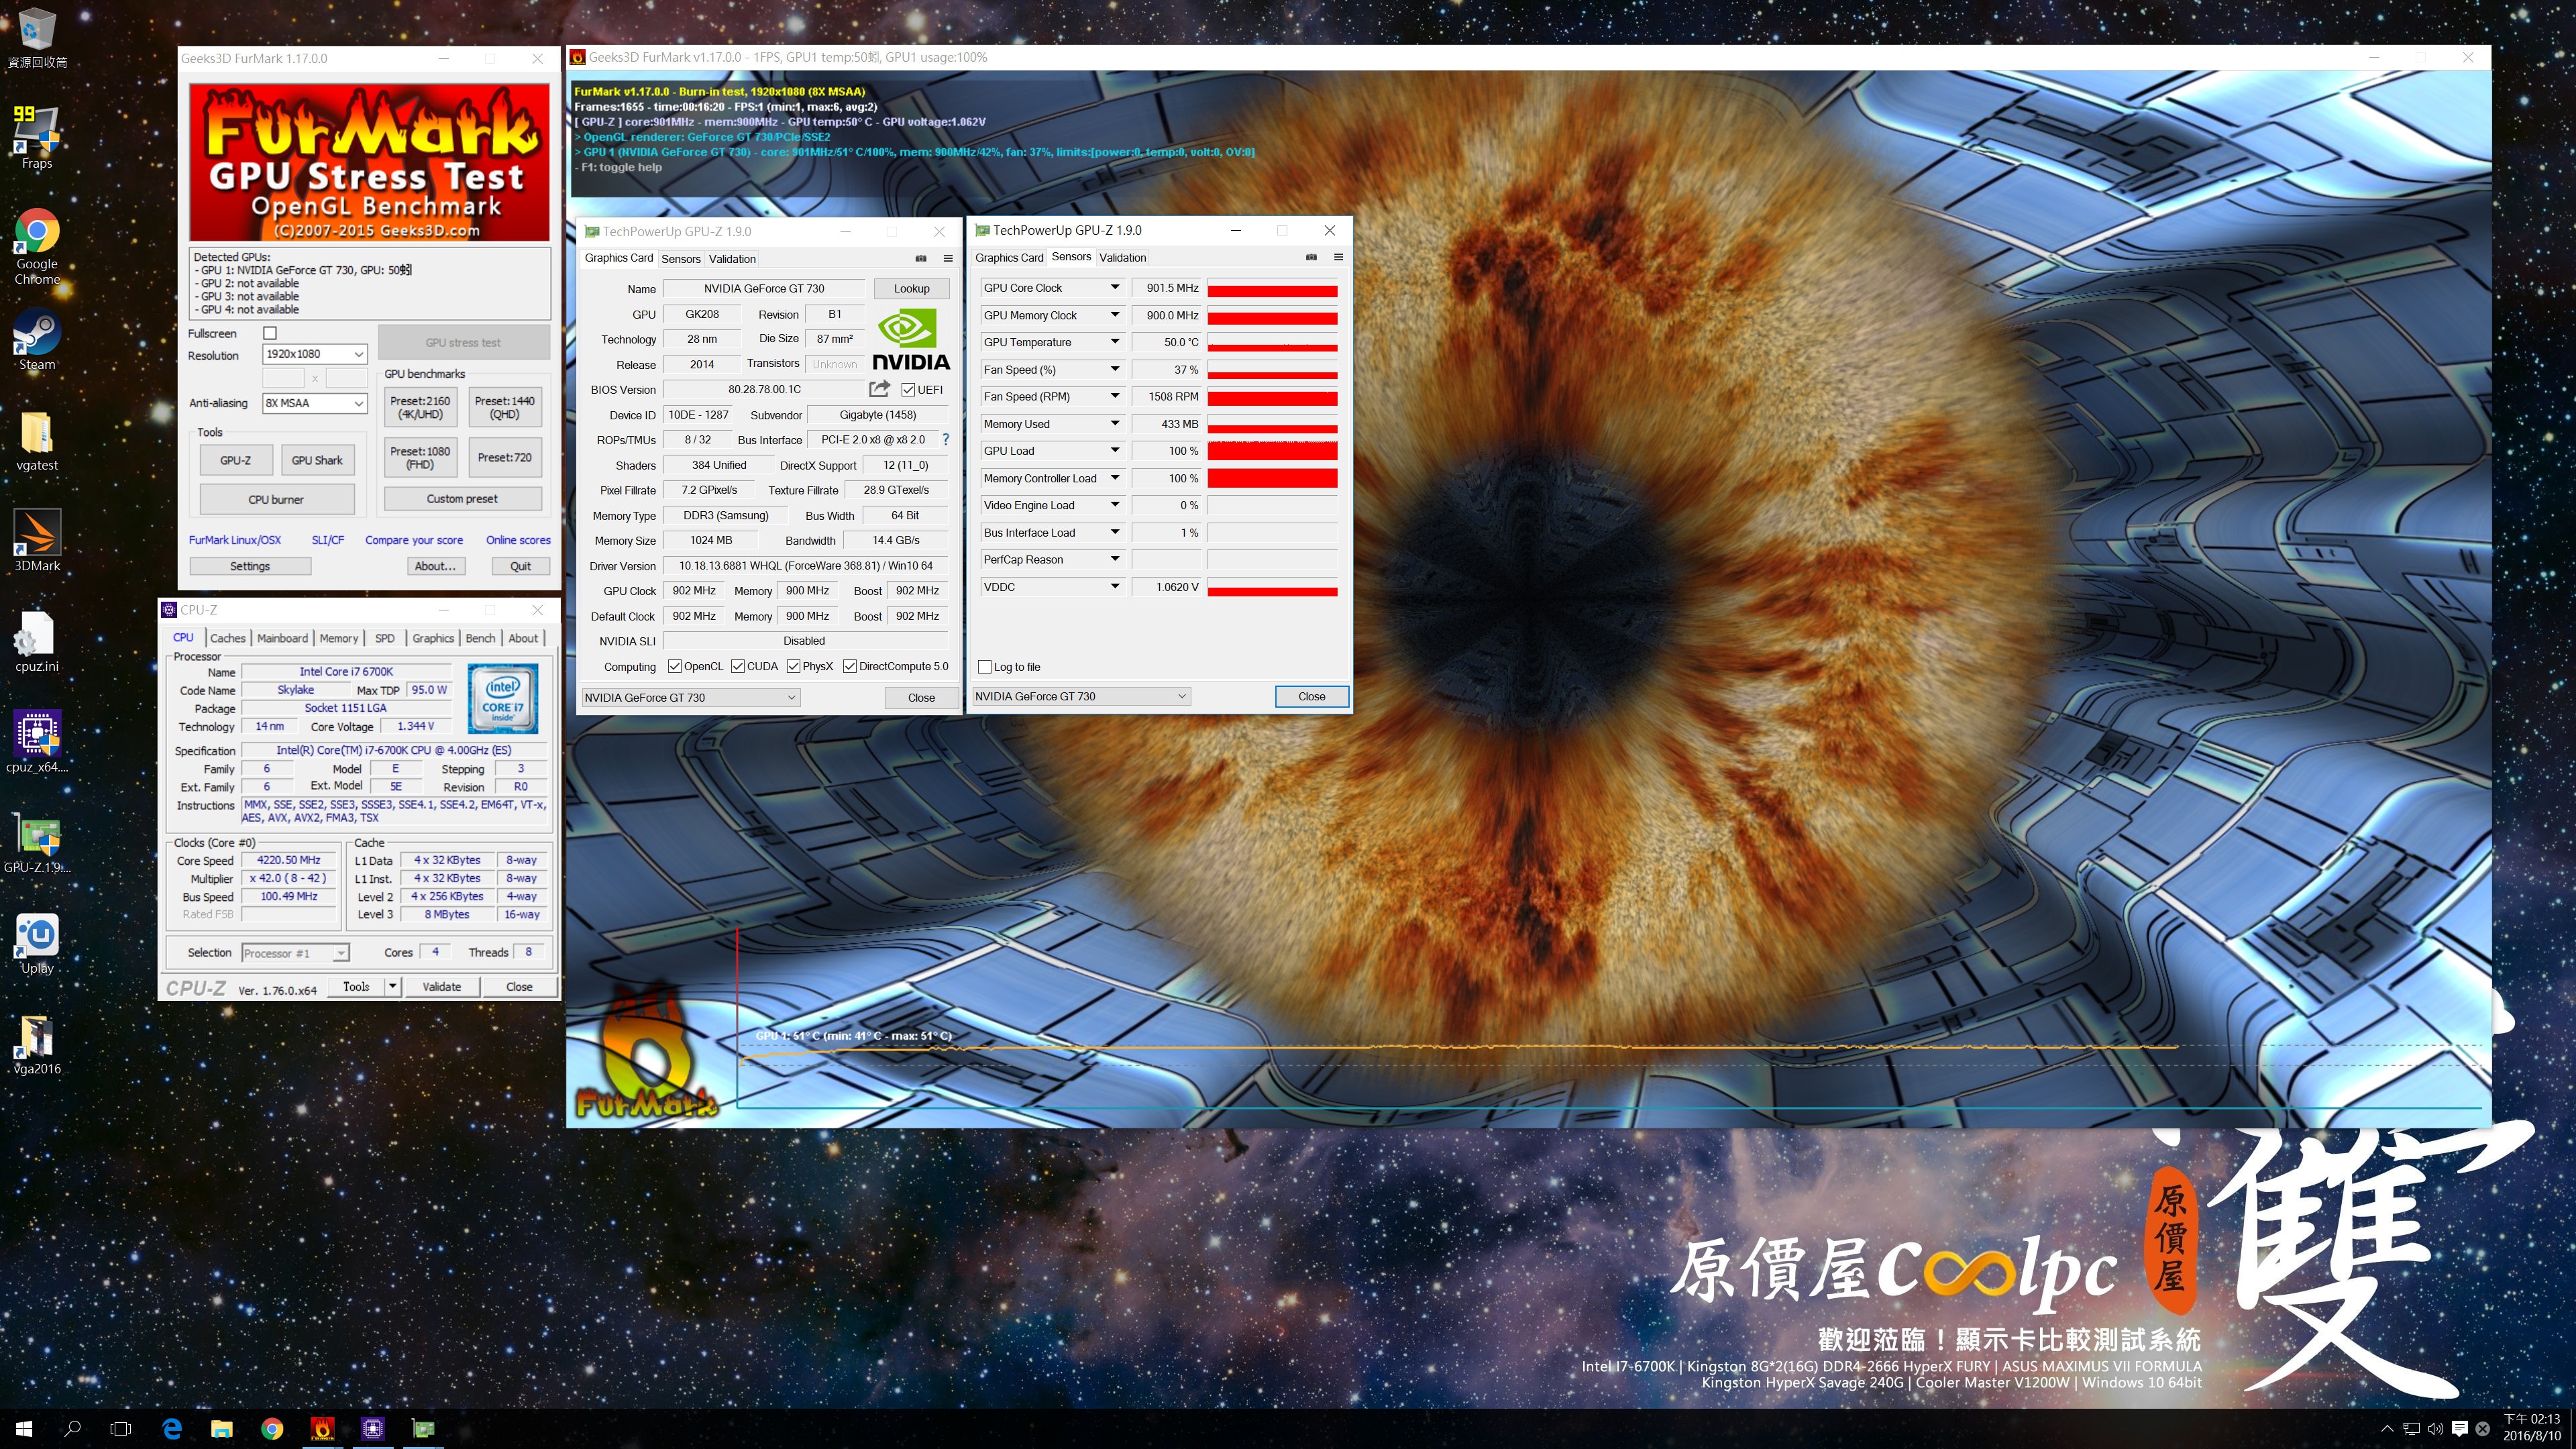Open the CPU-Z Tools dropdown arrow
Screen dimensions: 2576x1449
pyautogui.click(x=393, y=987)
